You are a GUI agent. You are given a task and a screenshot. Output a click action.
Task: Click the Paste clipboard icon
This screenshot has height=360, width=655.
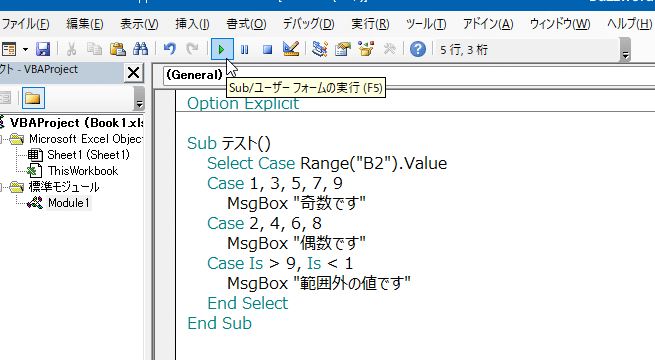[117, 49]
